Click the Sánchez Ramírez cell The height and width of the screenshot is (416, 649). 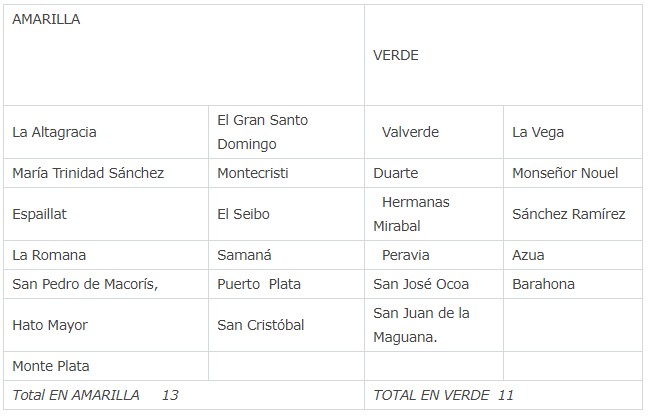click(569, 214)
